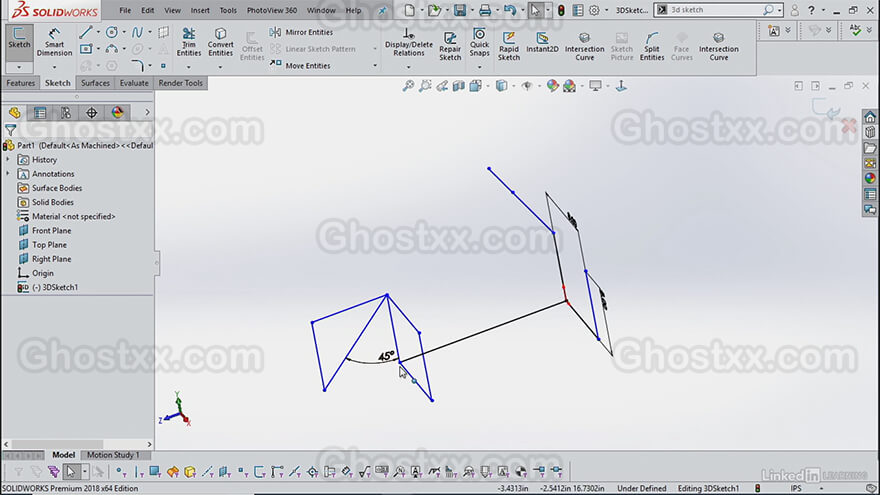Open the DisplayManager tab
Viewport: 880px width, 495px height.
click(x=117, y=113)
